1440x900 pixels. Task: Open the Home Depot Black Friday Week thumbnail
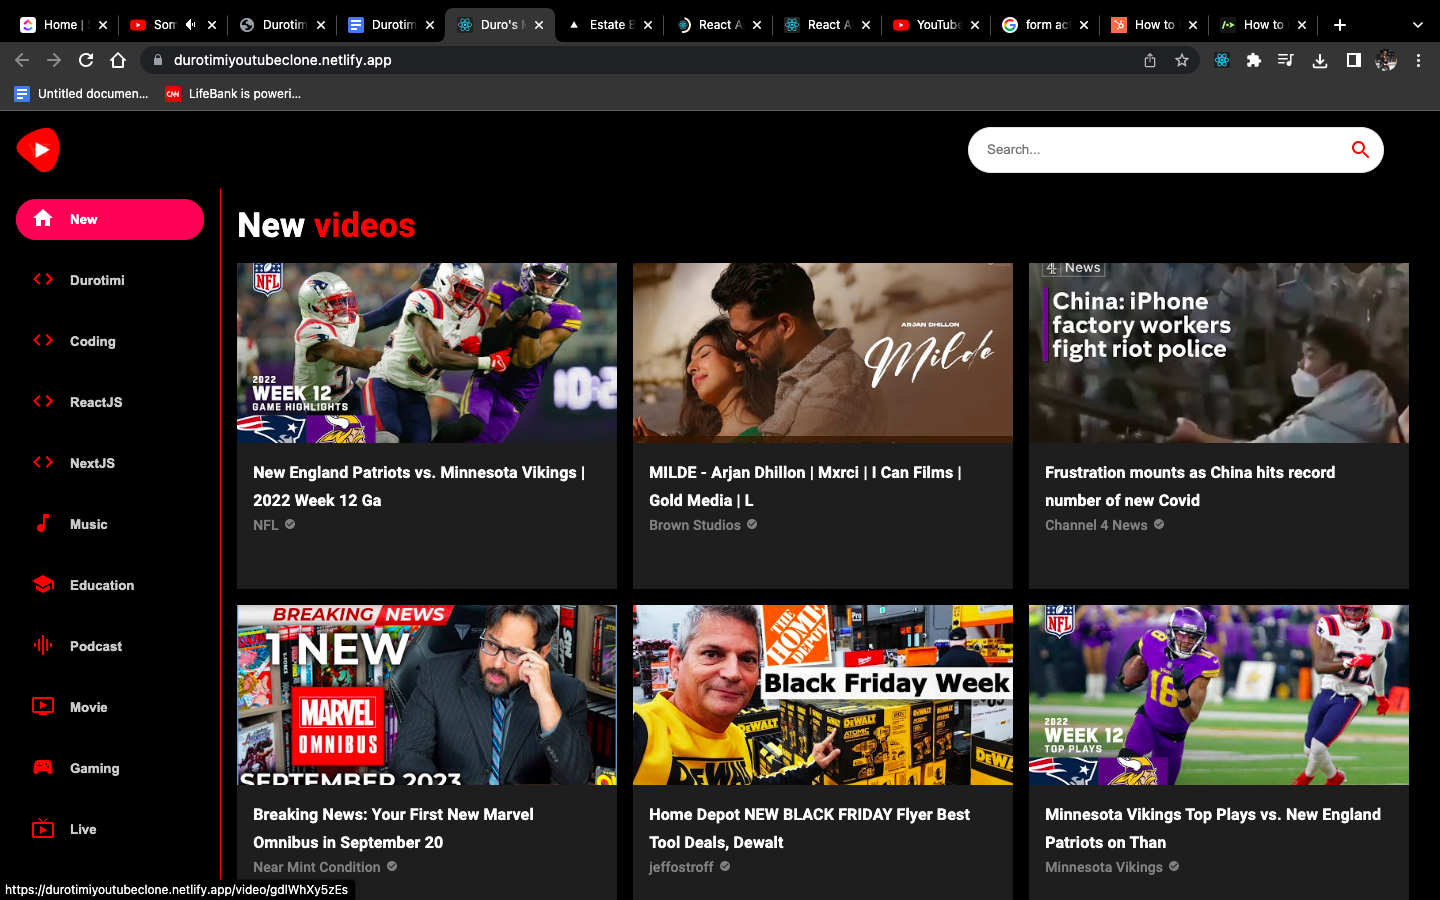point(823,695)
